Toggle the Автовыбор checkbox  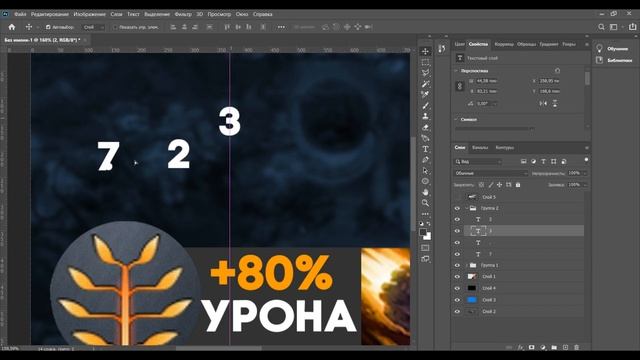coord(48,27)
